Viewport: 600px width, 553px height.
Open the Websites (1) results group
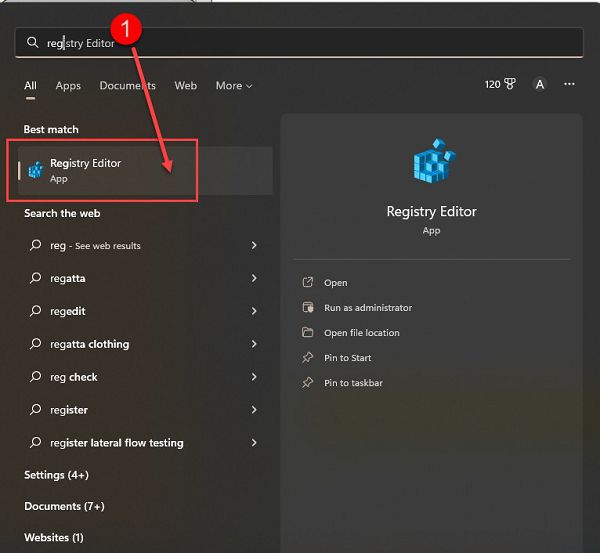tap(54, 537)
